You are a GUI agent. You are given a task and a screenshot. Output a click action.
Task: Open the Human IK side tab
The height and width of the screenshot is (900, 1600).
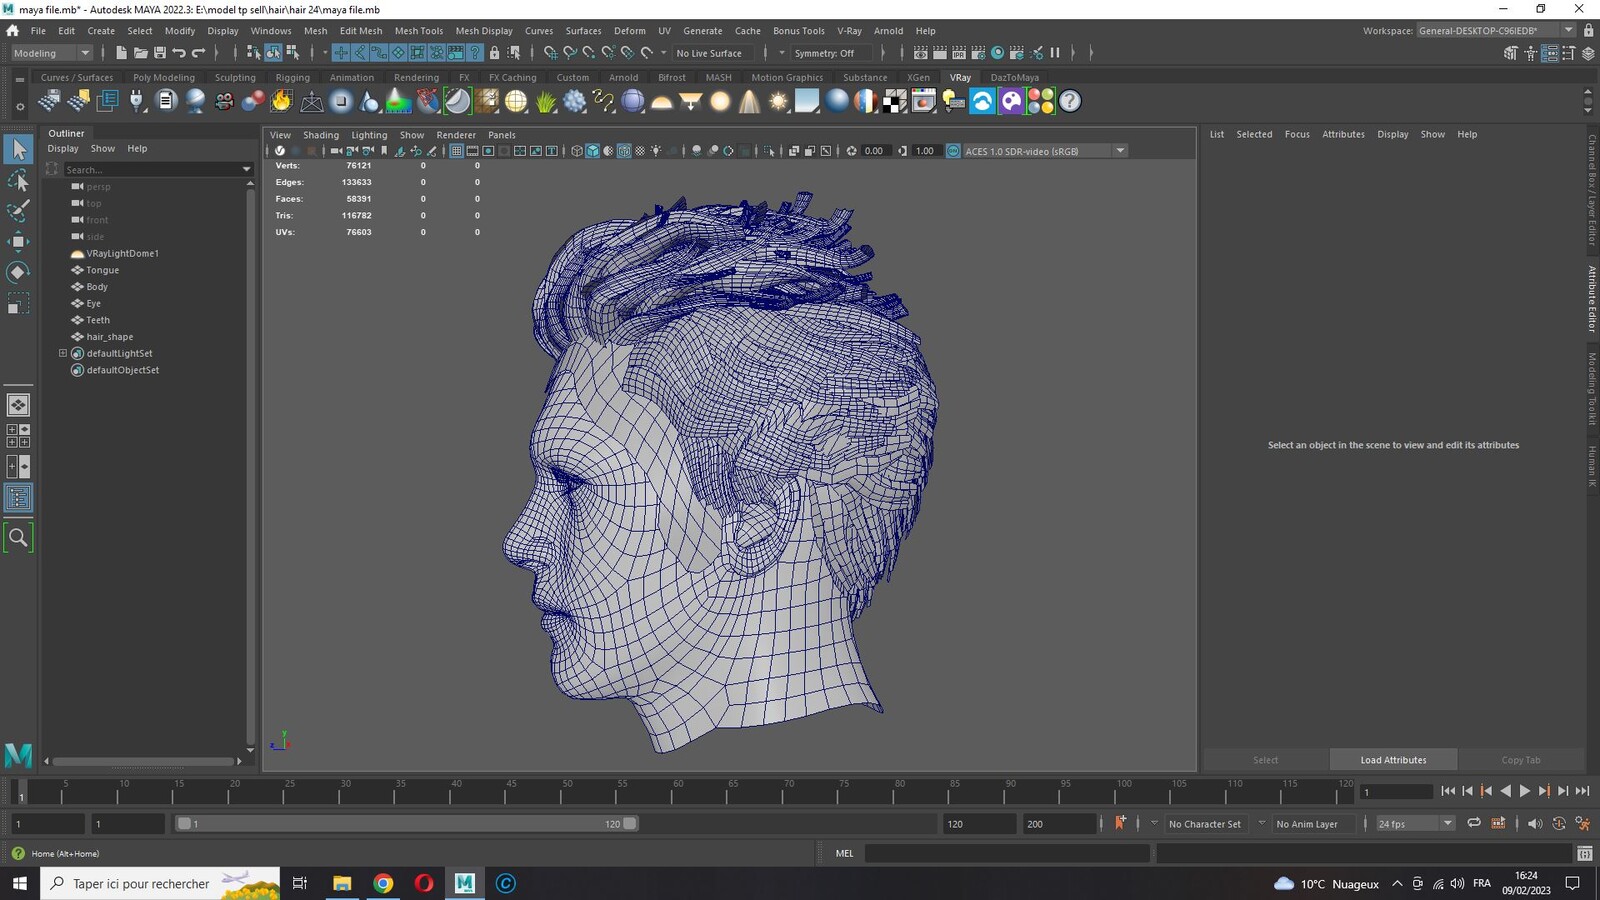click(x=1591, y=467)
